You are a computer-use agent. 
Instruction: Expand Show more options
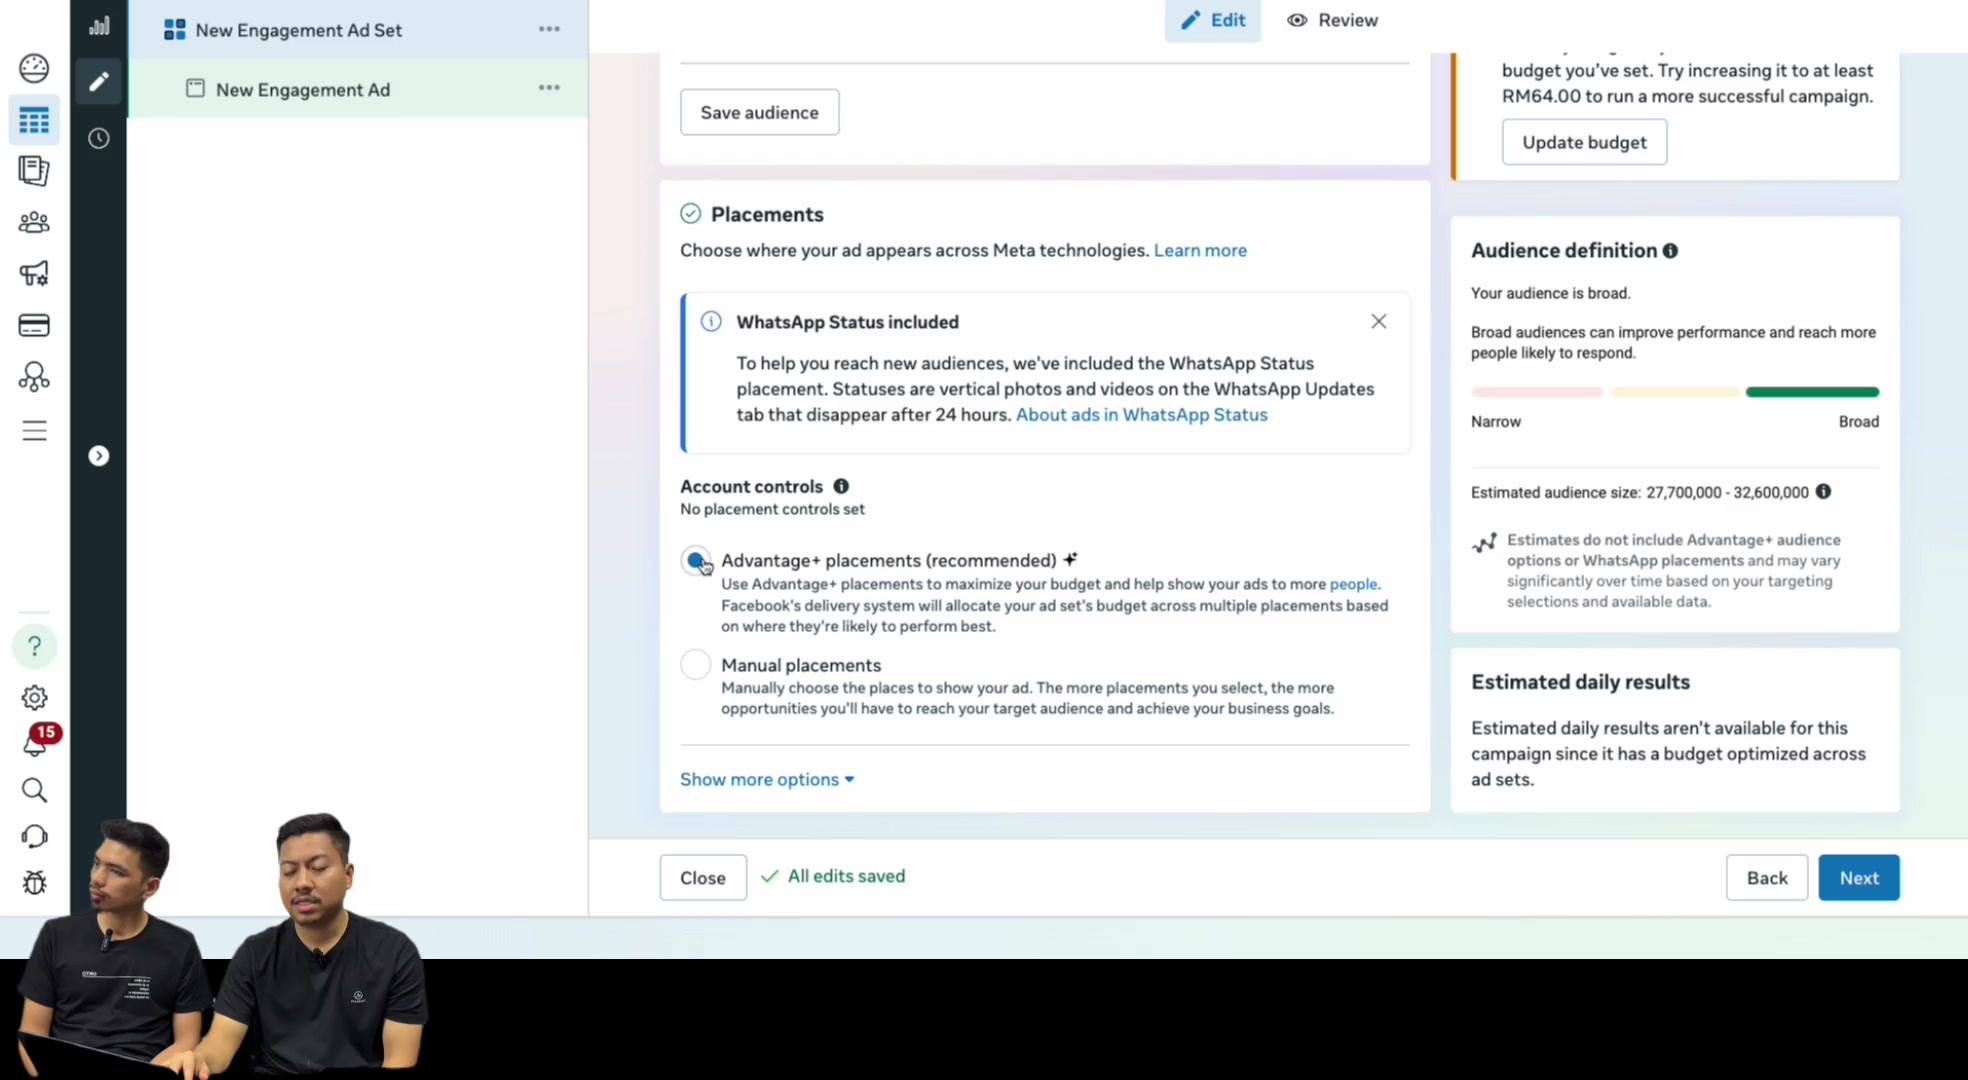click(767, 779)
